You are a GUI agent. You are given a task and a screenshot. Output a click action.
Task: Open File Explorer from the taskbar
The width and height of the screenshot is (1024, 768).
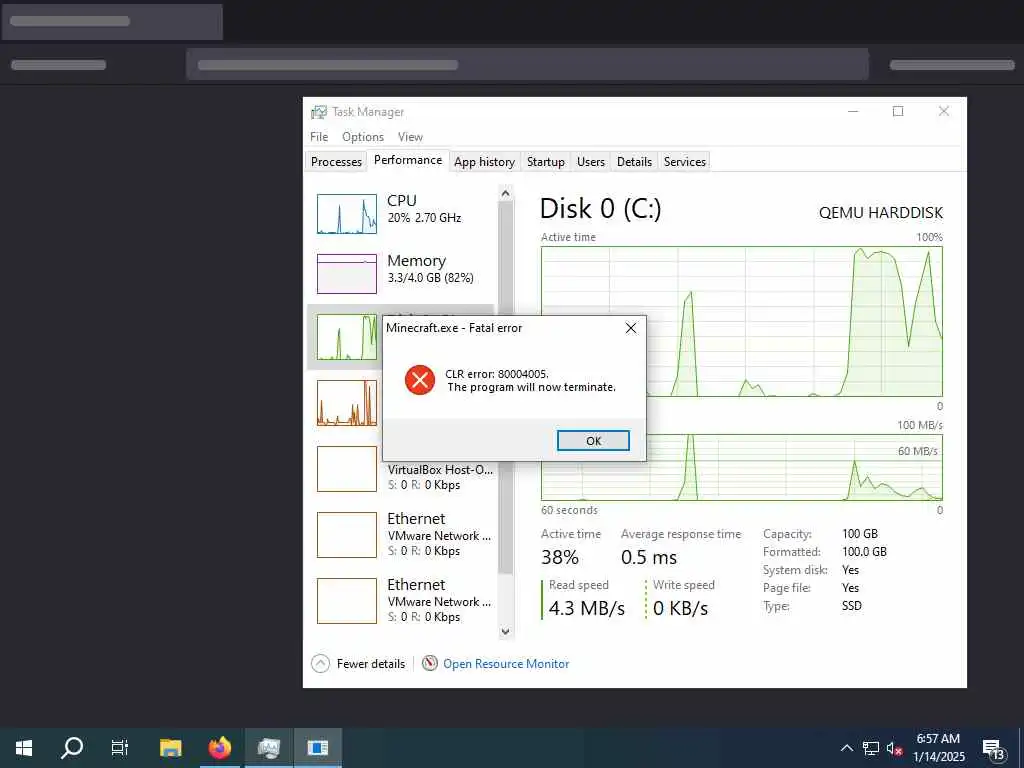pyautogui.click(x=170, y=748)
